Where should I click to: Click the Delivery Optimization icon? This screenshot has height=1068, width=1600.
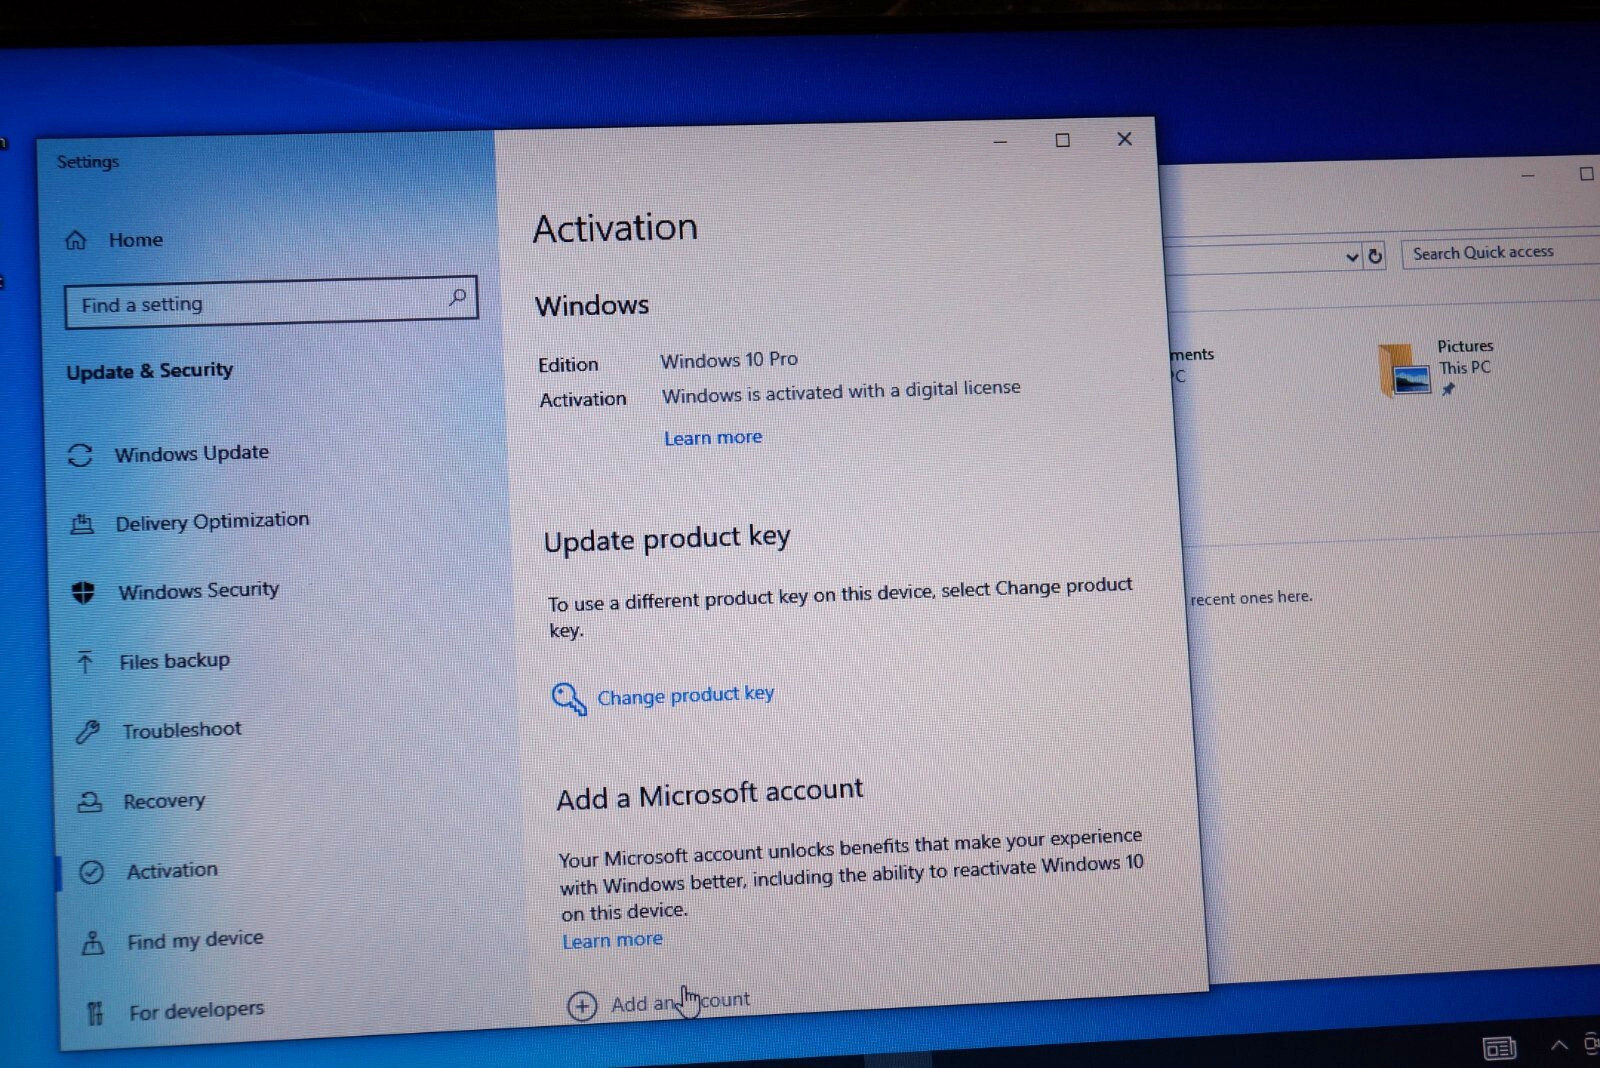[x=82, y=524]
